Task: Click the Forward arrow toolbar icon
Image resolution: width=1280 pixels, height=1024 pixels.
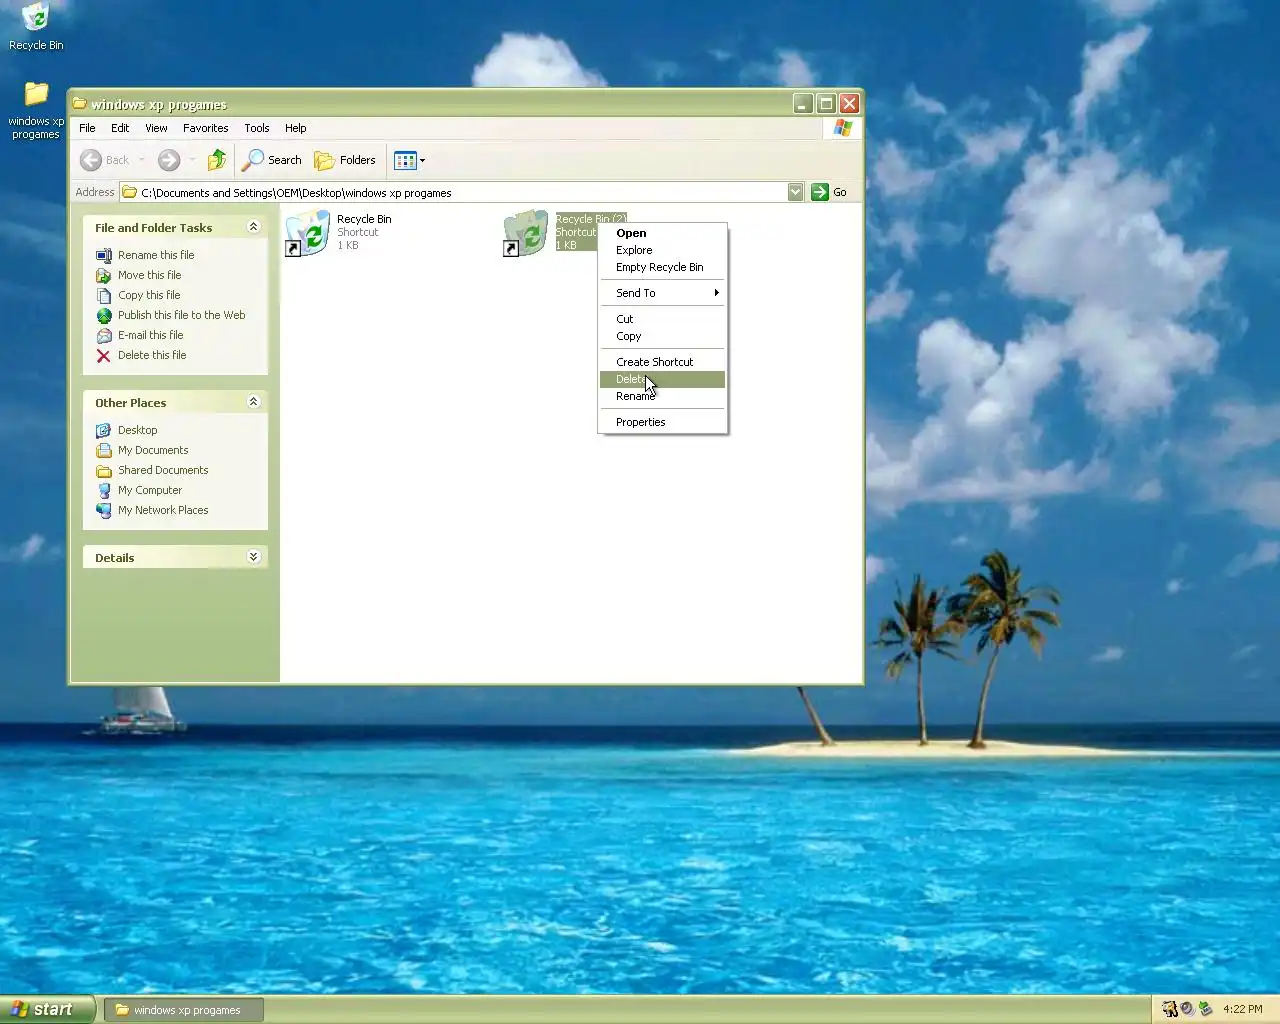Action: click(x=169, y=160)
